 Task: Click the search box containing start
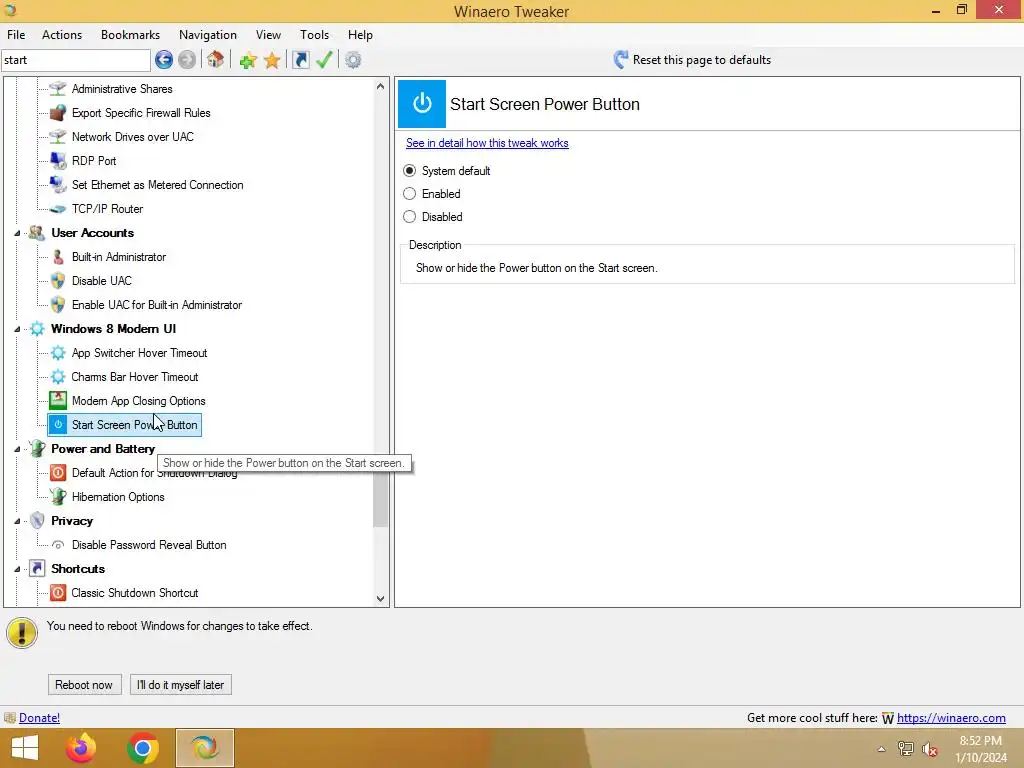coord(76,60)
